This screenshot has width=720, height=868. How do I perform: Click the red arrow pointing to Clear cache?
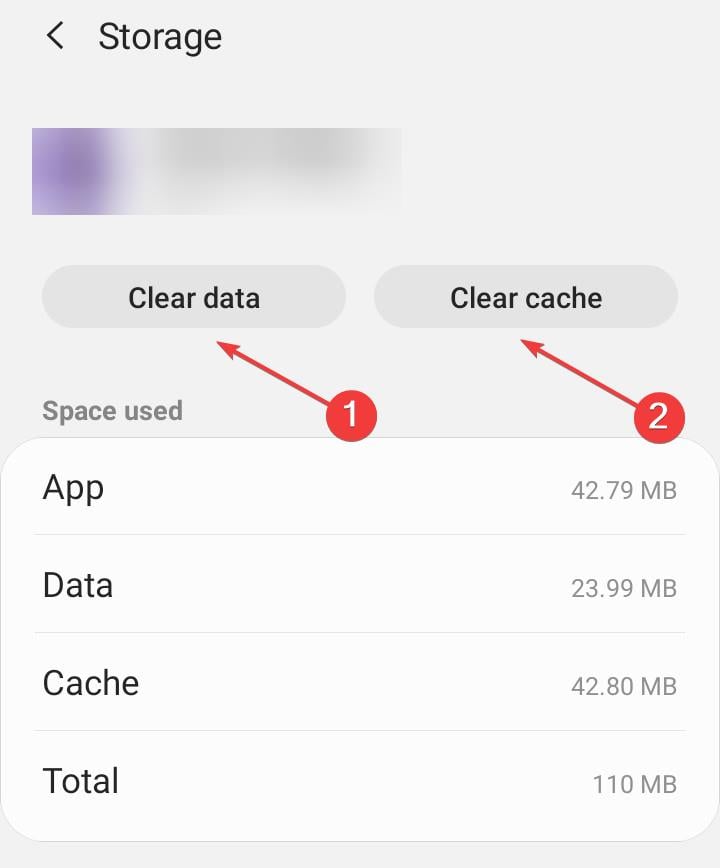tap(580, 373)
